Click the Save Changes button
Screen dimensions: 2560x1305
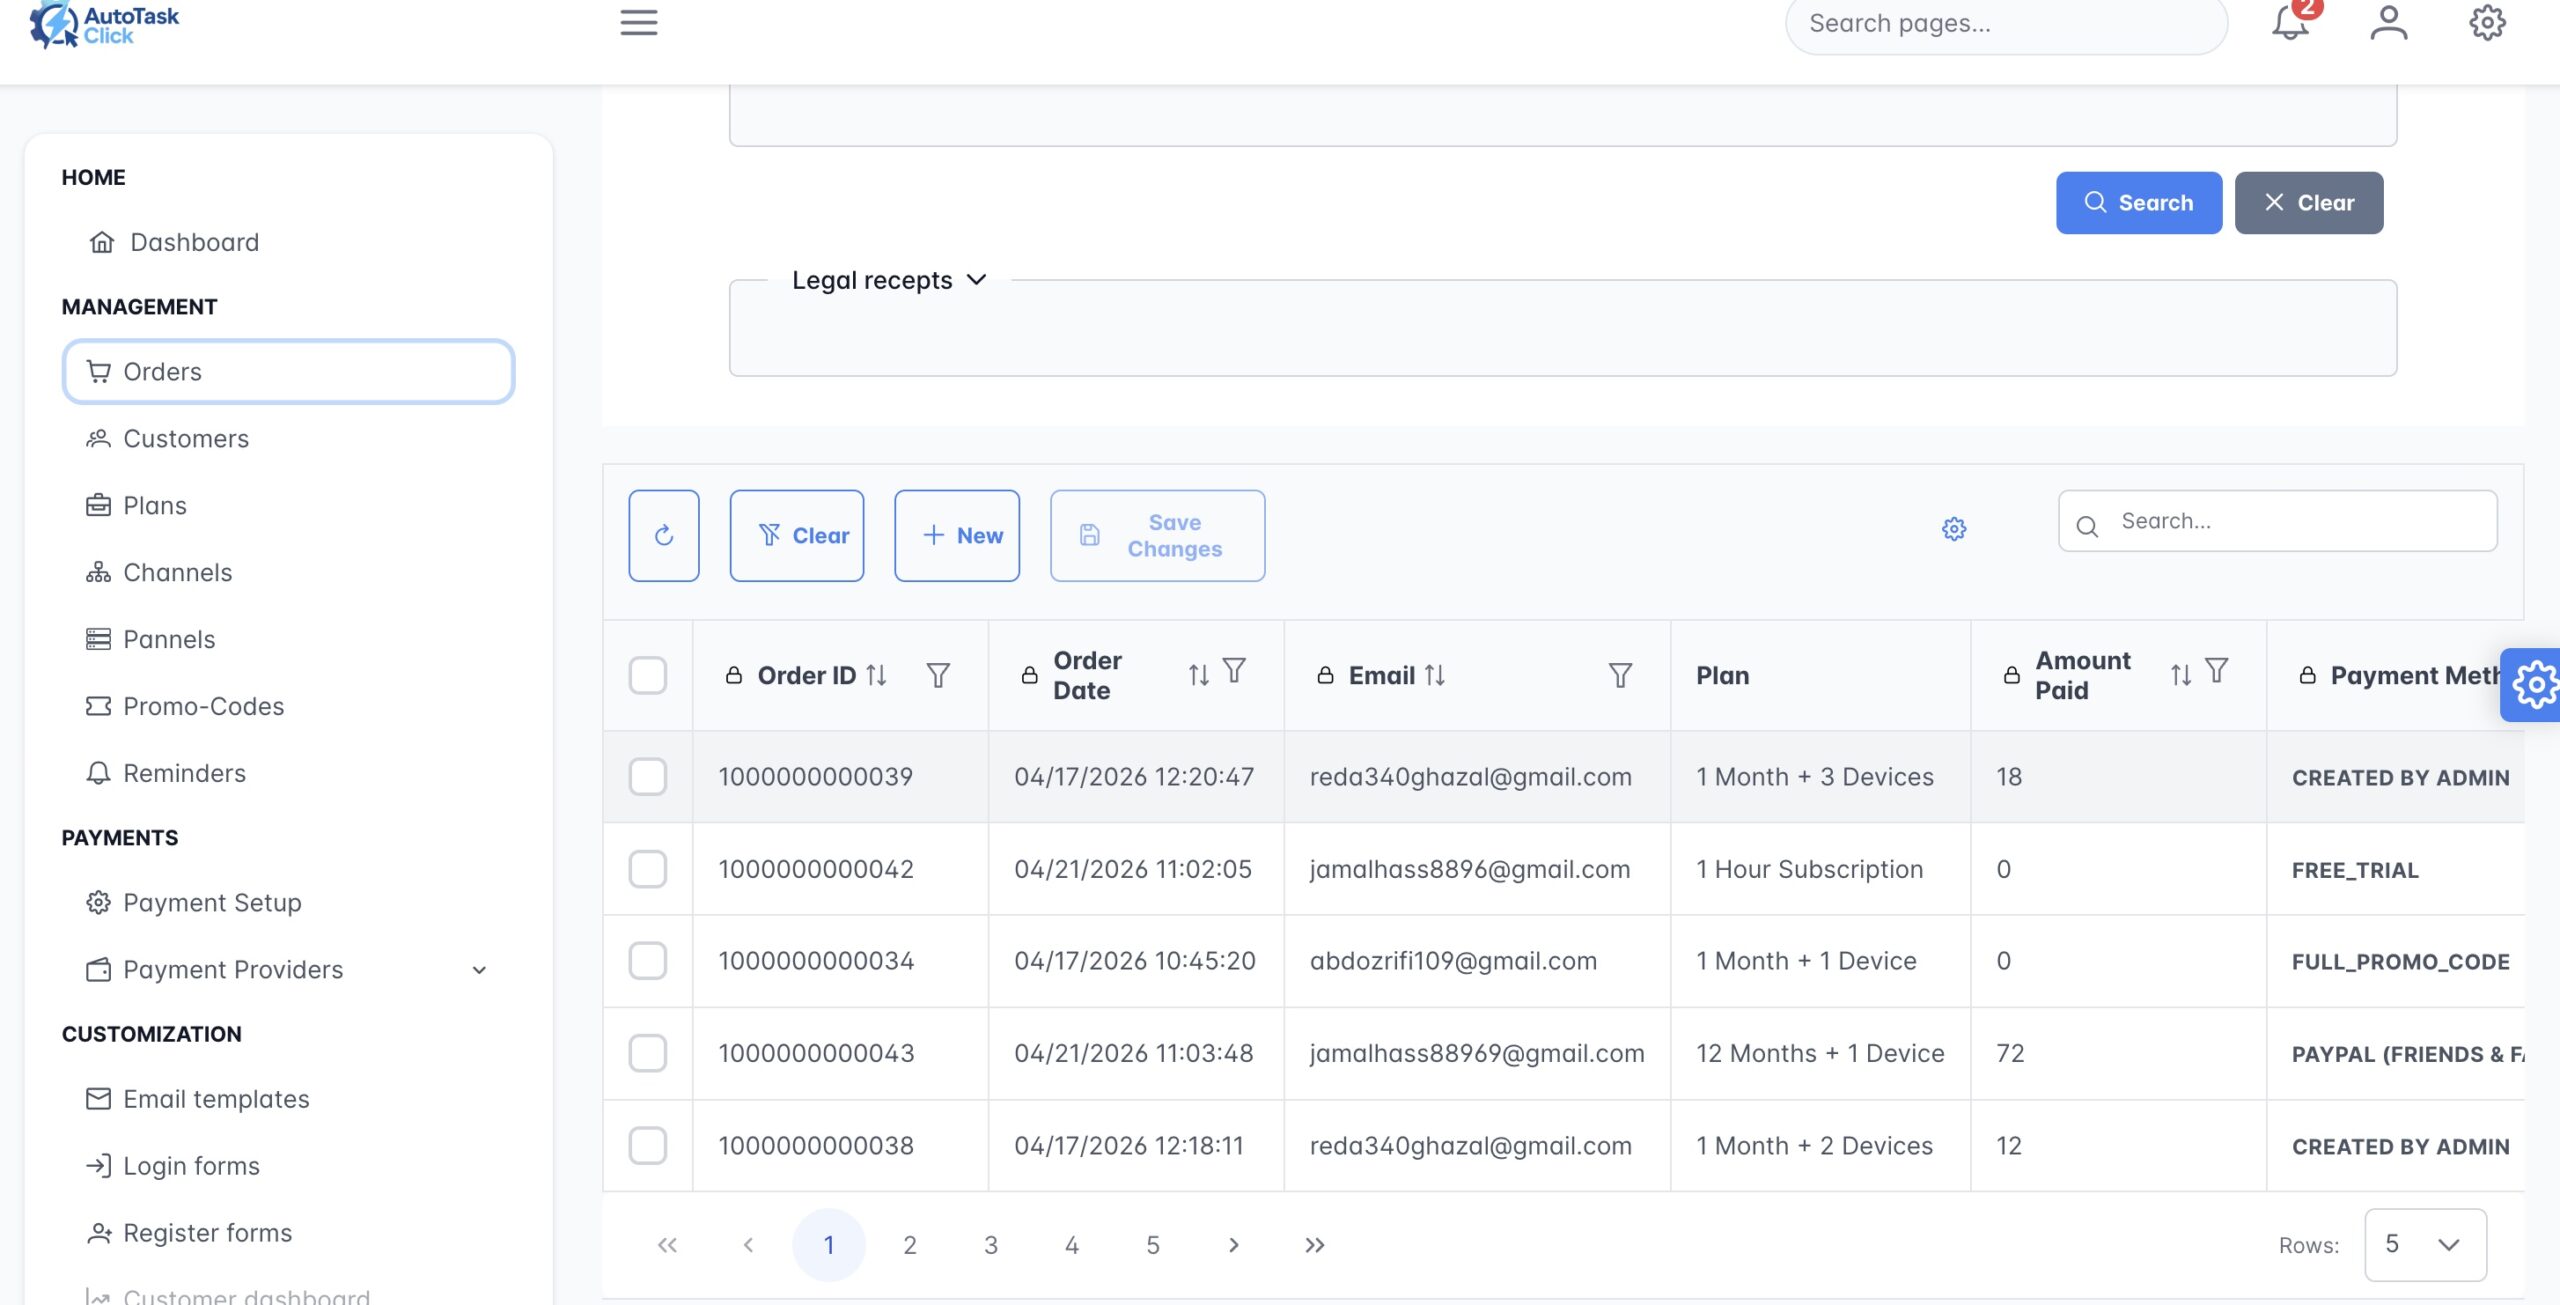(x=1157, y=535)
